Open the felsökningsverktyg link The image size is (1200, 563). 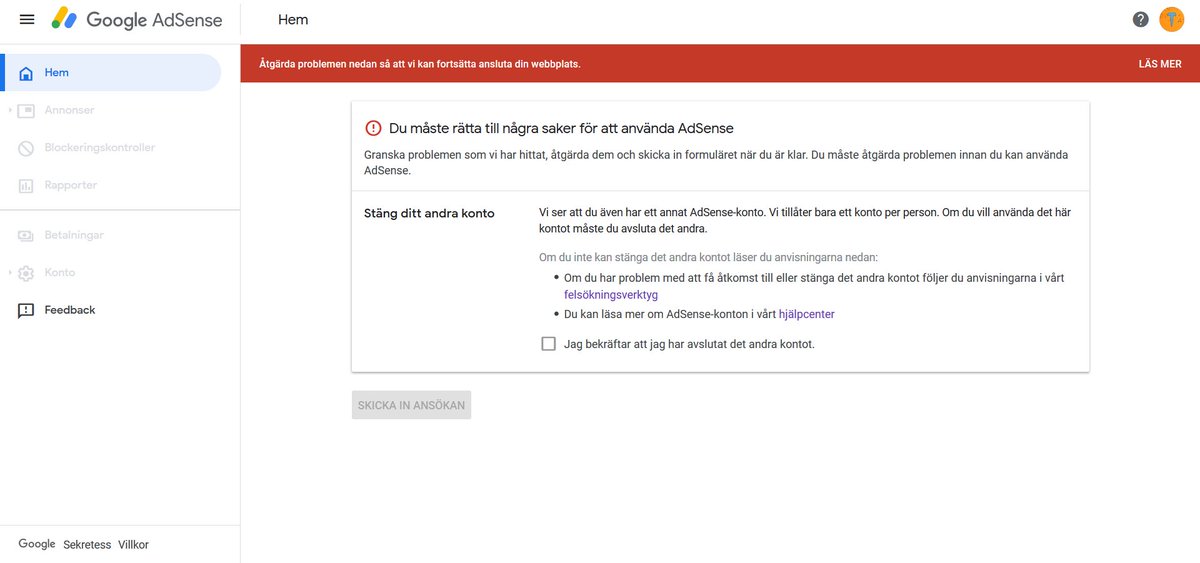click(x=611, y=295)
